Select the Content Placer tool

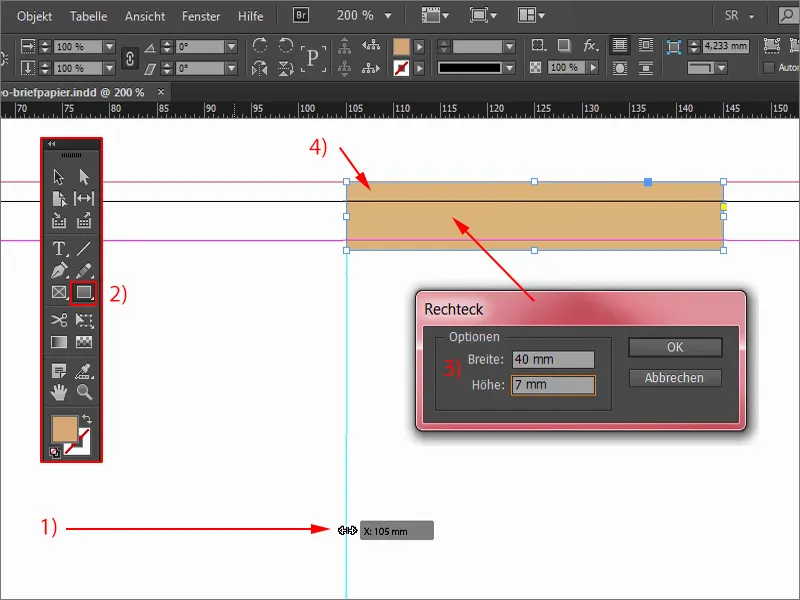[x=84, y=220]
